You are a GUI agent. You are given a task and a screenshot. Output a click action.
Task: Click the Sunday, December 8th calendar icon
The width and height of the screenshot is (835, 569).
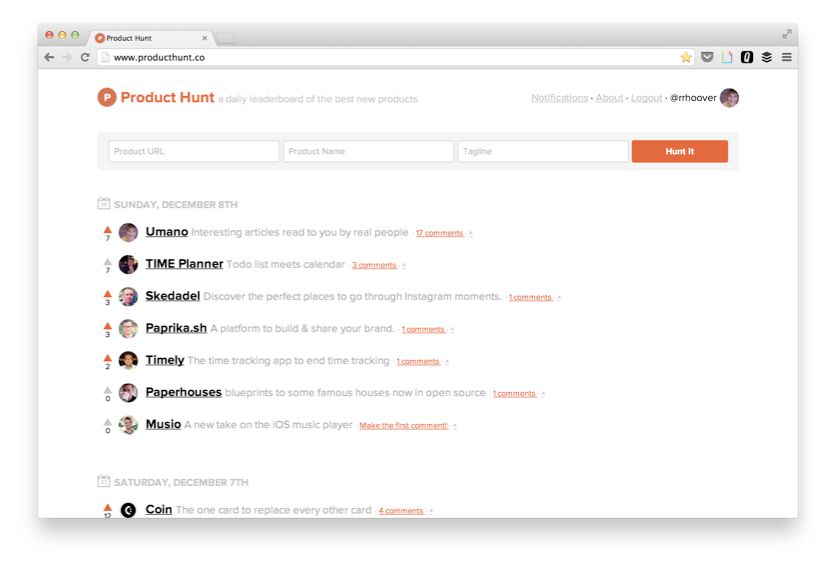pos(104,203)
